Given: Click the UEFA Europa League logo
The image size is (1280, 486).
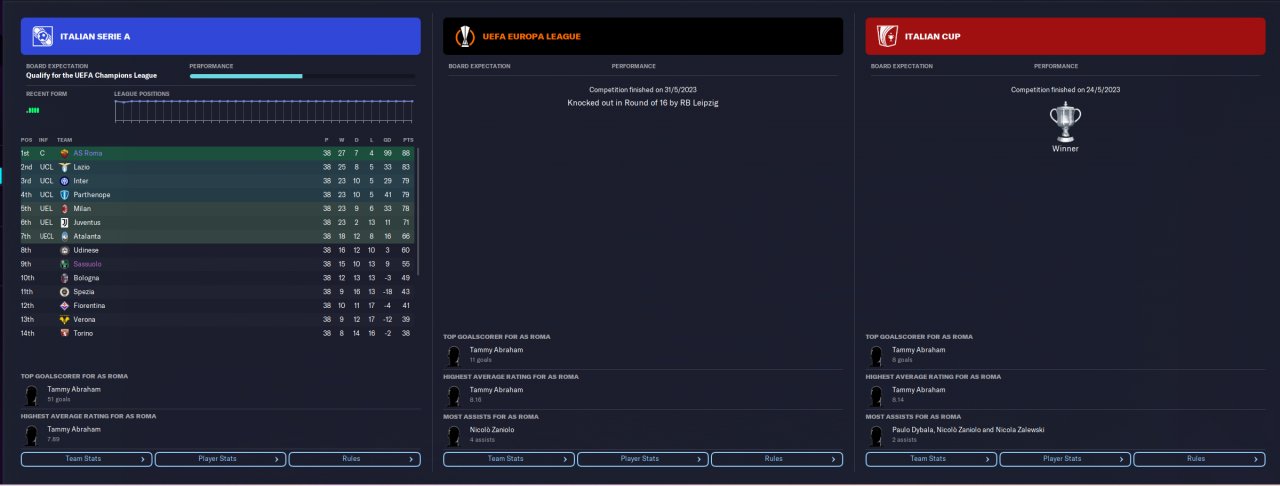Looking at the screenshot, I should click(x=464, y=36).
